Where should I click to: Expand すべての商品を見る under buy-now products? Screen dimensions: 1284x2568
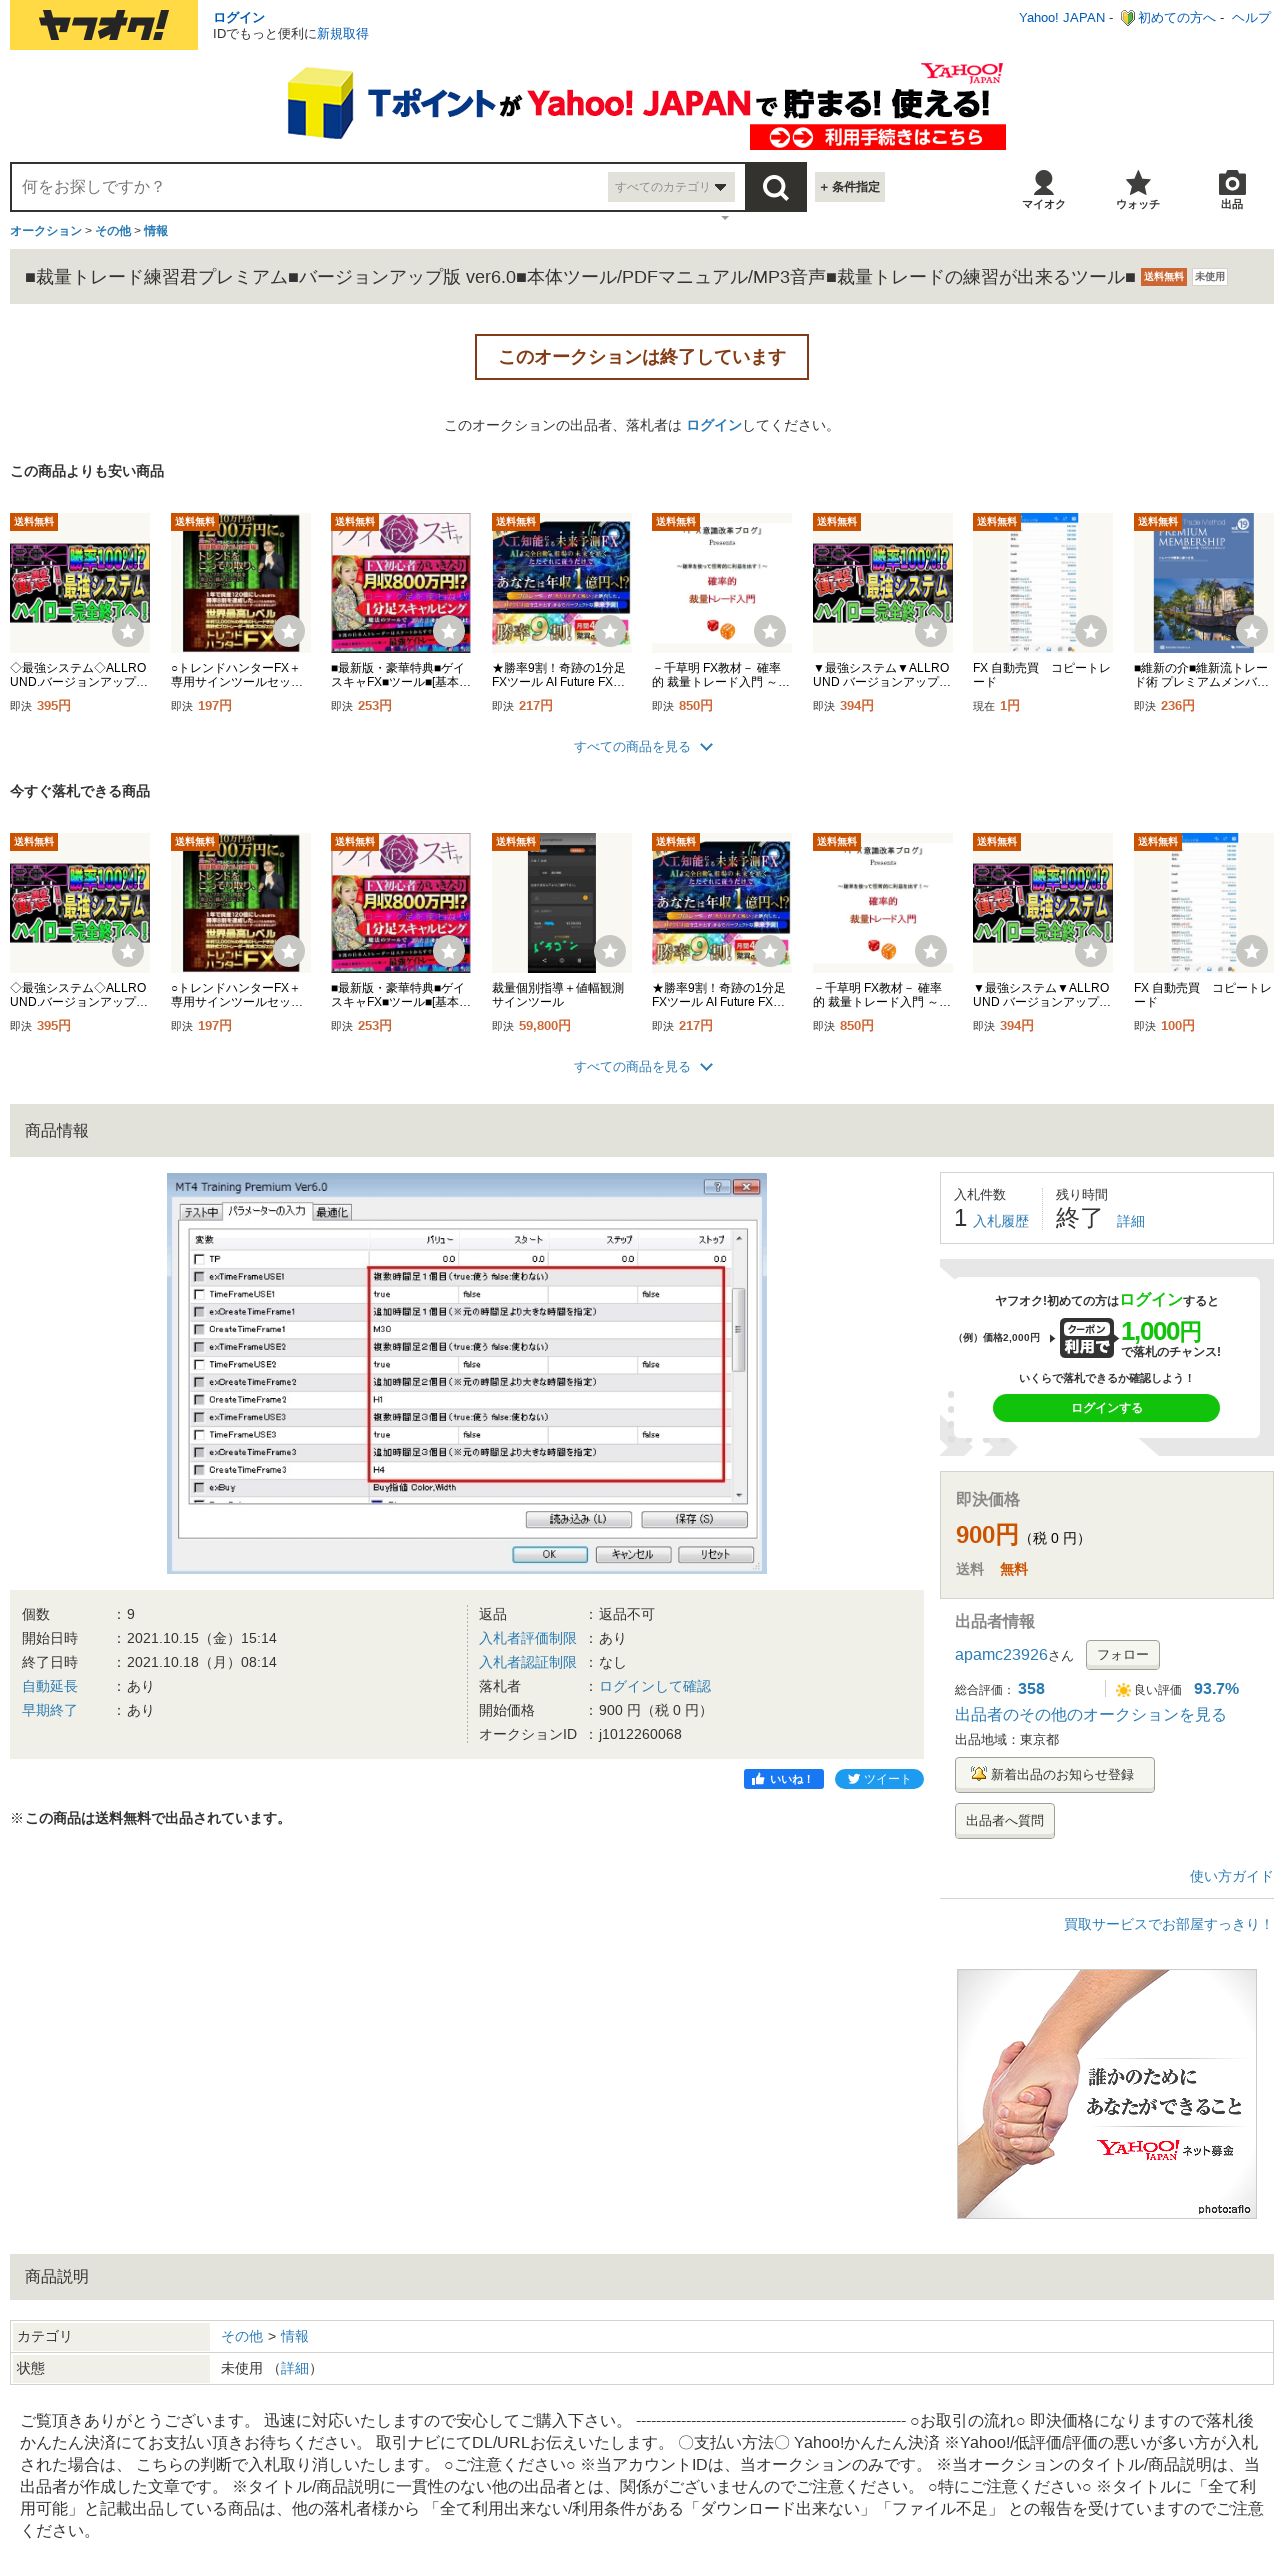click(x=642, y=1067)
